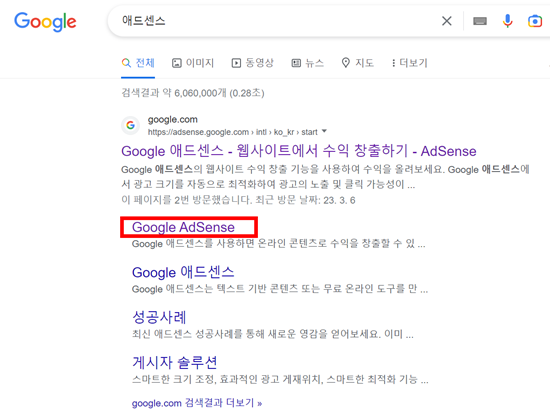Click the adsense.google.com URL breadcrumb
550x419 pixels.
pos(233,132)
